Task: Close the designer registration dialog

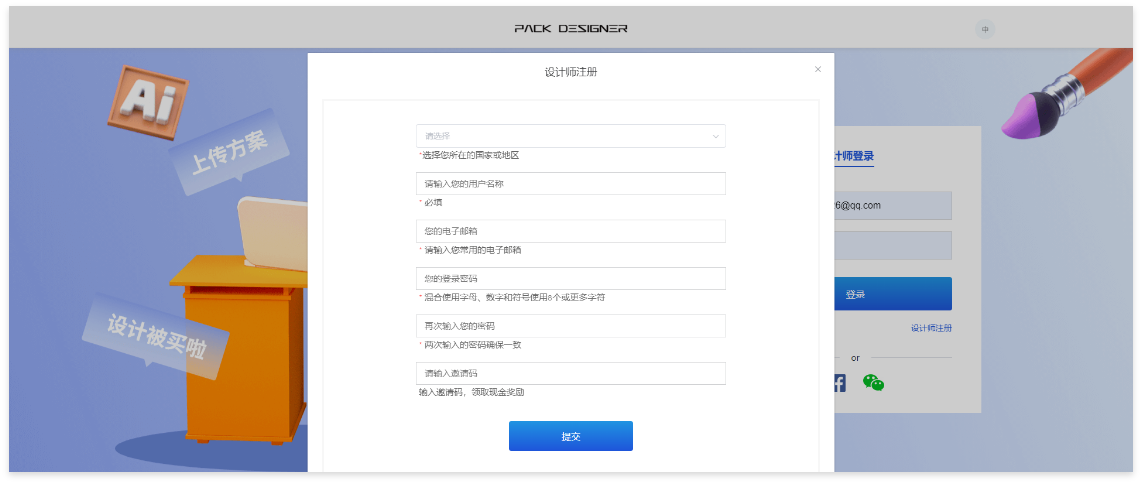Action: point(818,69)
